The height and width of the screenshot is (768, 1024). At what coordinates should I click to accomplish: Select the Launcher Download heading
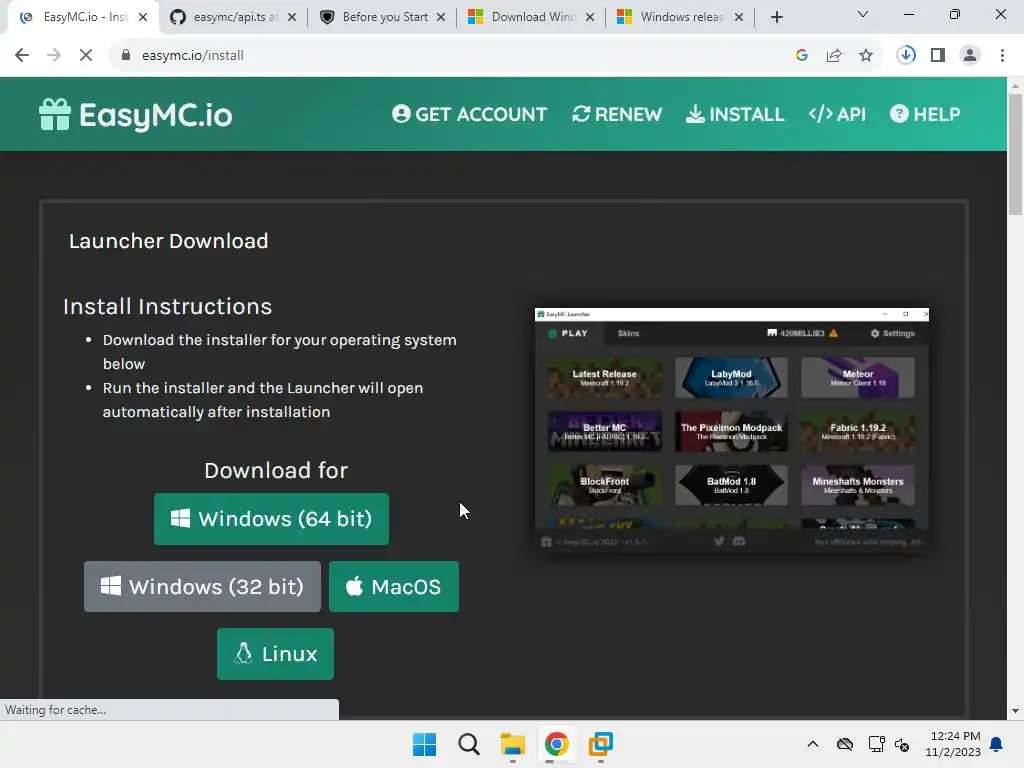168,241
